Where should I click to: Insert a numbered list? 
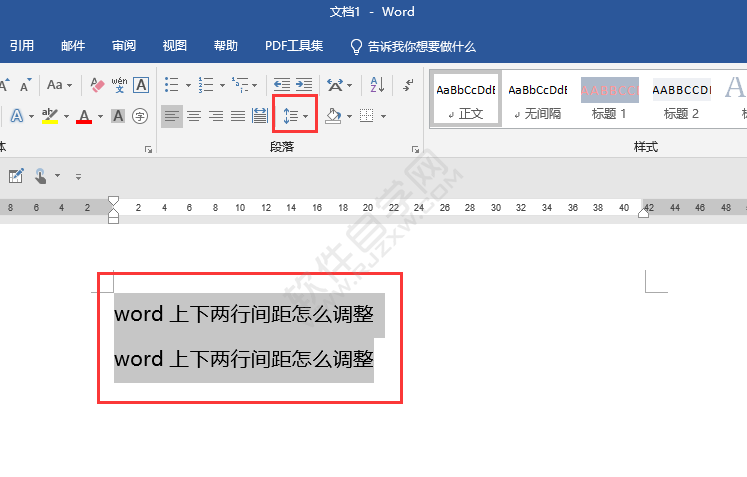(x=206, y=85)
